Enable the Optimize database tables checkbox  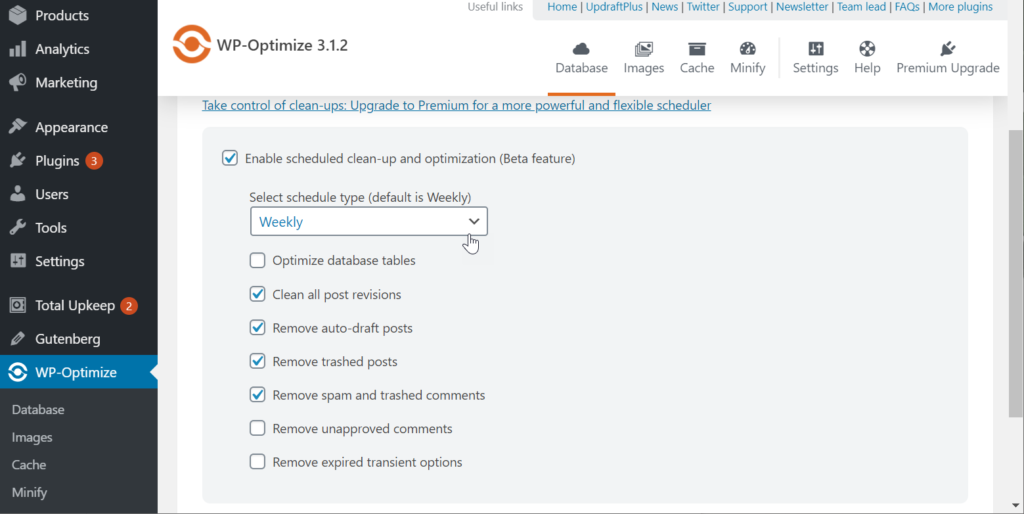click(258, 261)
